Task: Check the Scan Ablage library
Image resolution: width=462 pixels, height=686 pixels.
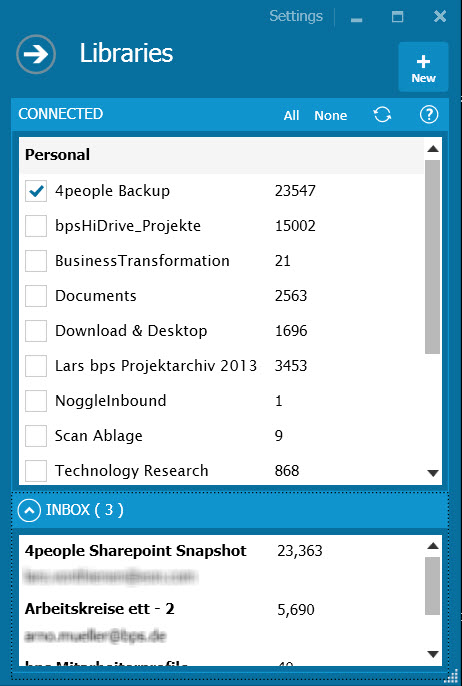Action: pyautogui.click(x=36, y=436)
